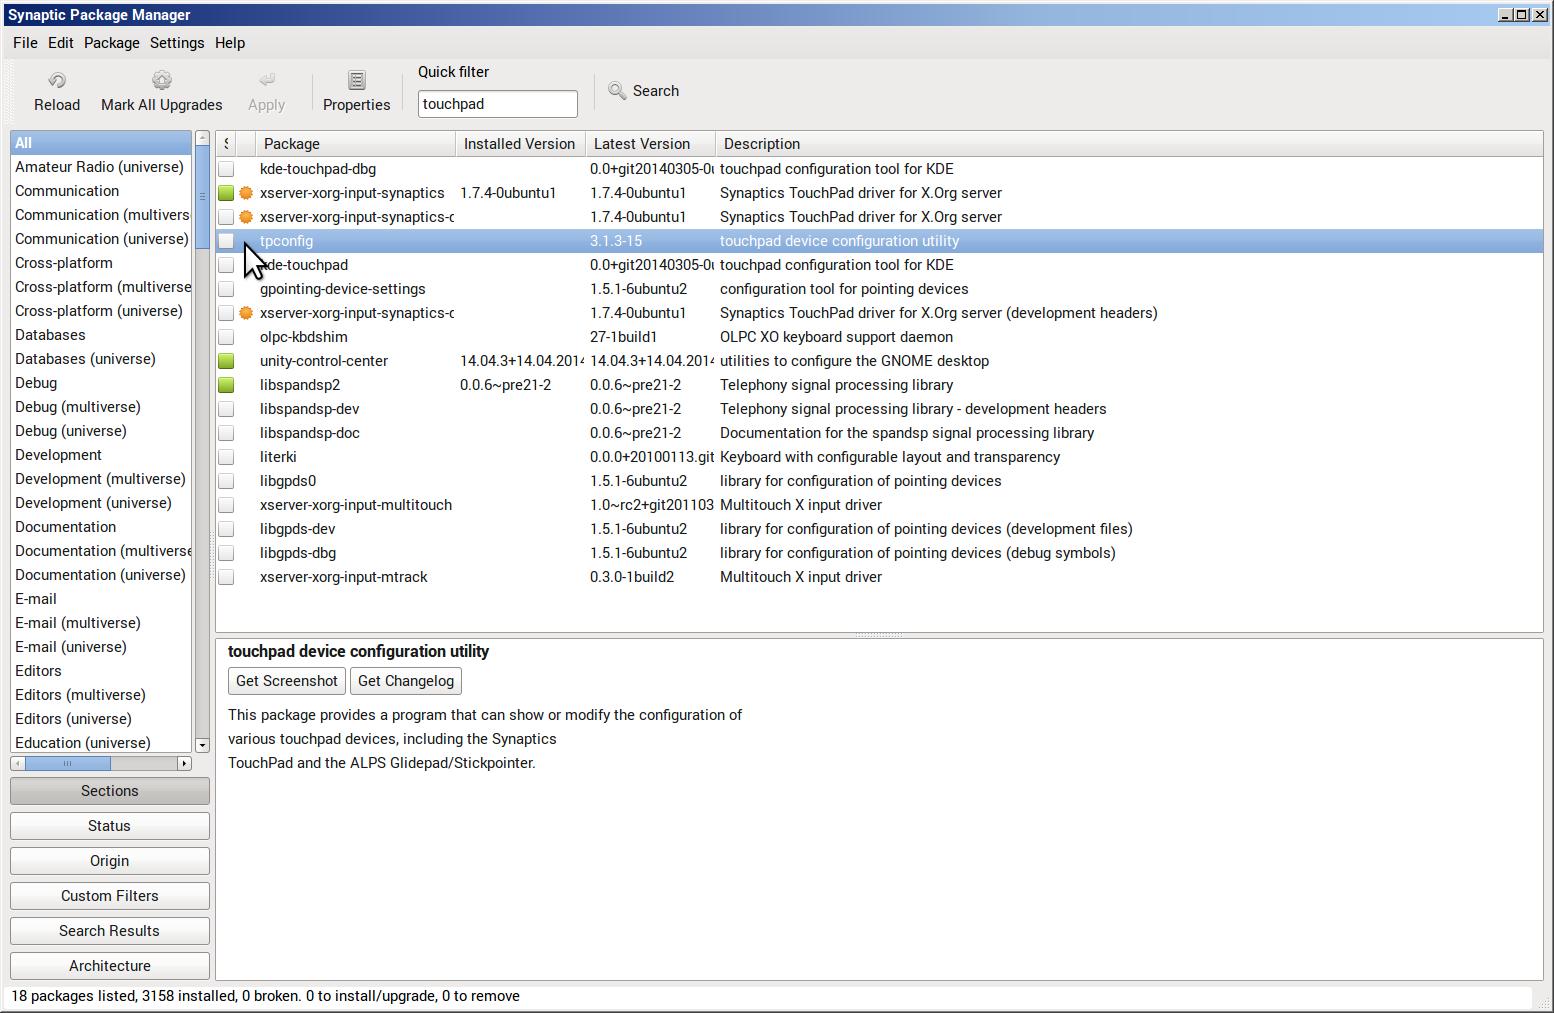Click the Reload toolbar icon
1554x1013 pixels.
57,81
